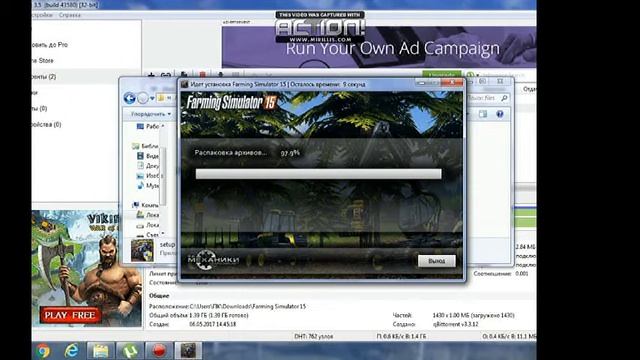
Task: Switch to the installer taskbar icon
Action: tap(188, 351)
